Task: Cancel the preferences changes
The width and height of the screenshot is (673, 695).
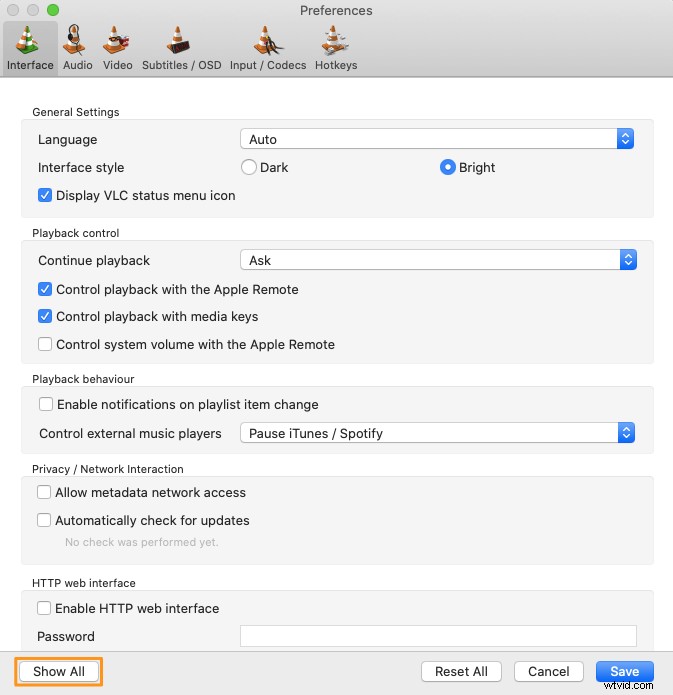Action: pos(548,671)
